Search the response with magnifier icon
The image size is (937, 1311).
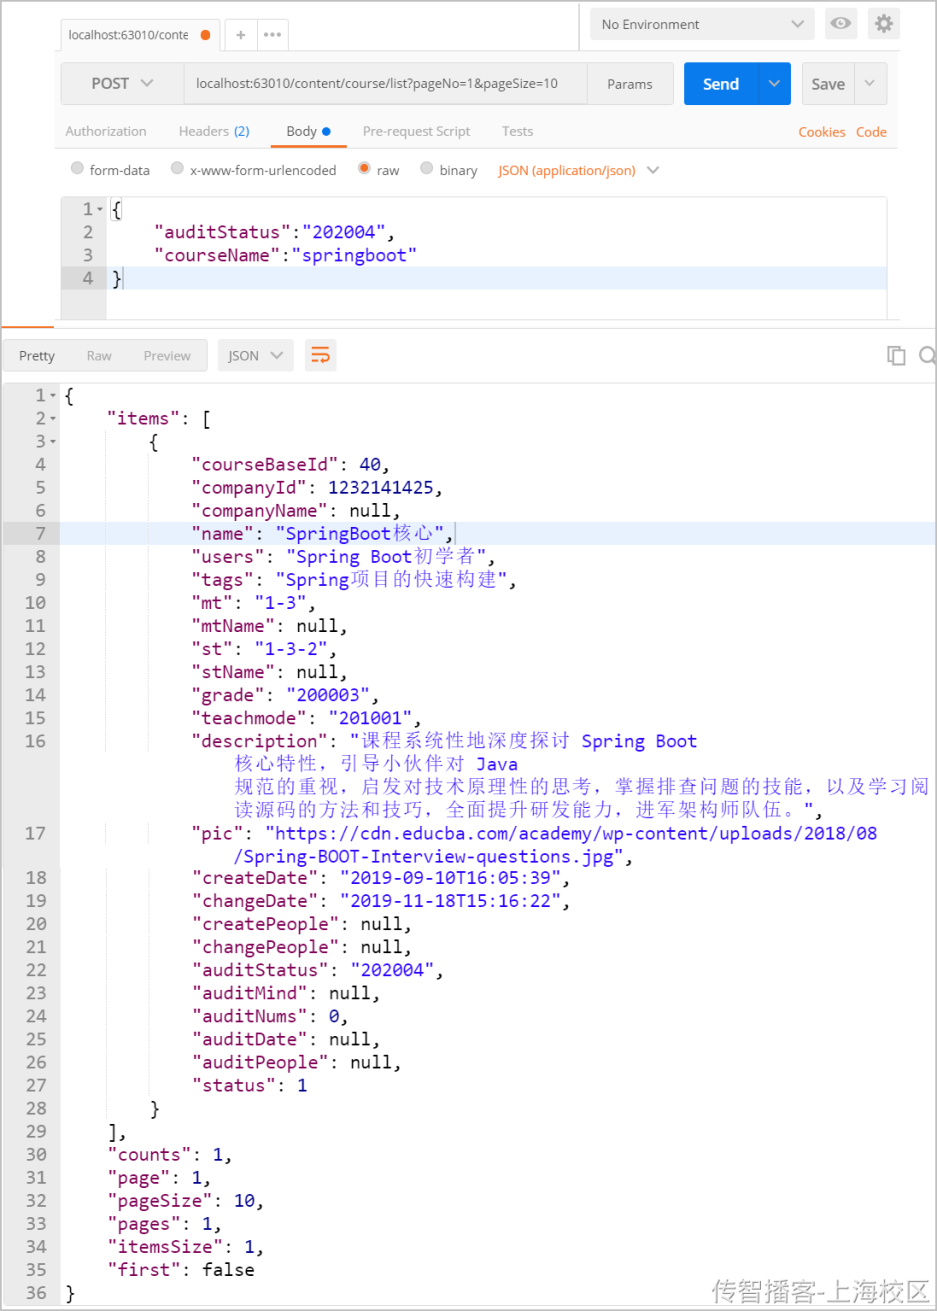927,355
